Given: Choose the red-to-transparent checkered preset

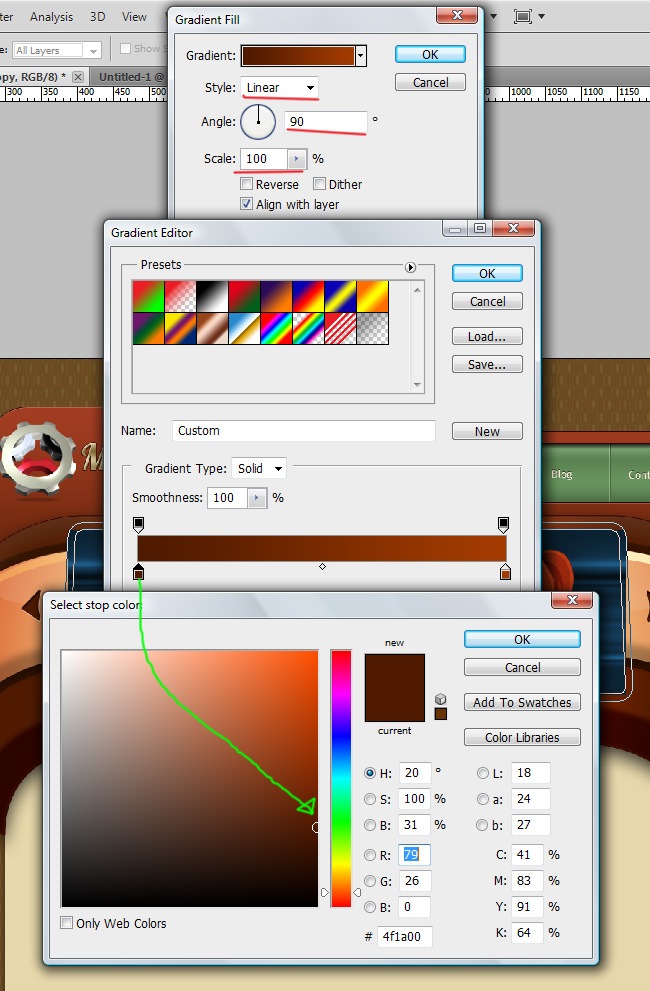Looking at the screenshot, I should coord(180,296).
